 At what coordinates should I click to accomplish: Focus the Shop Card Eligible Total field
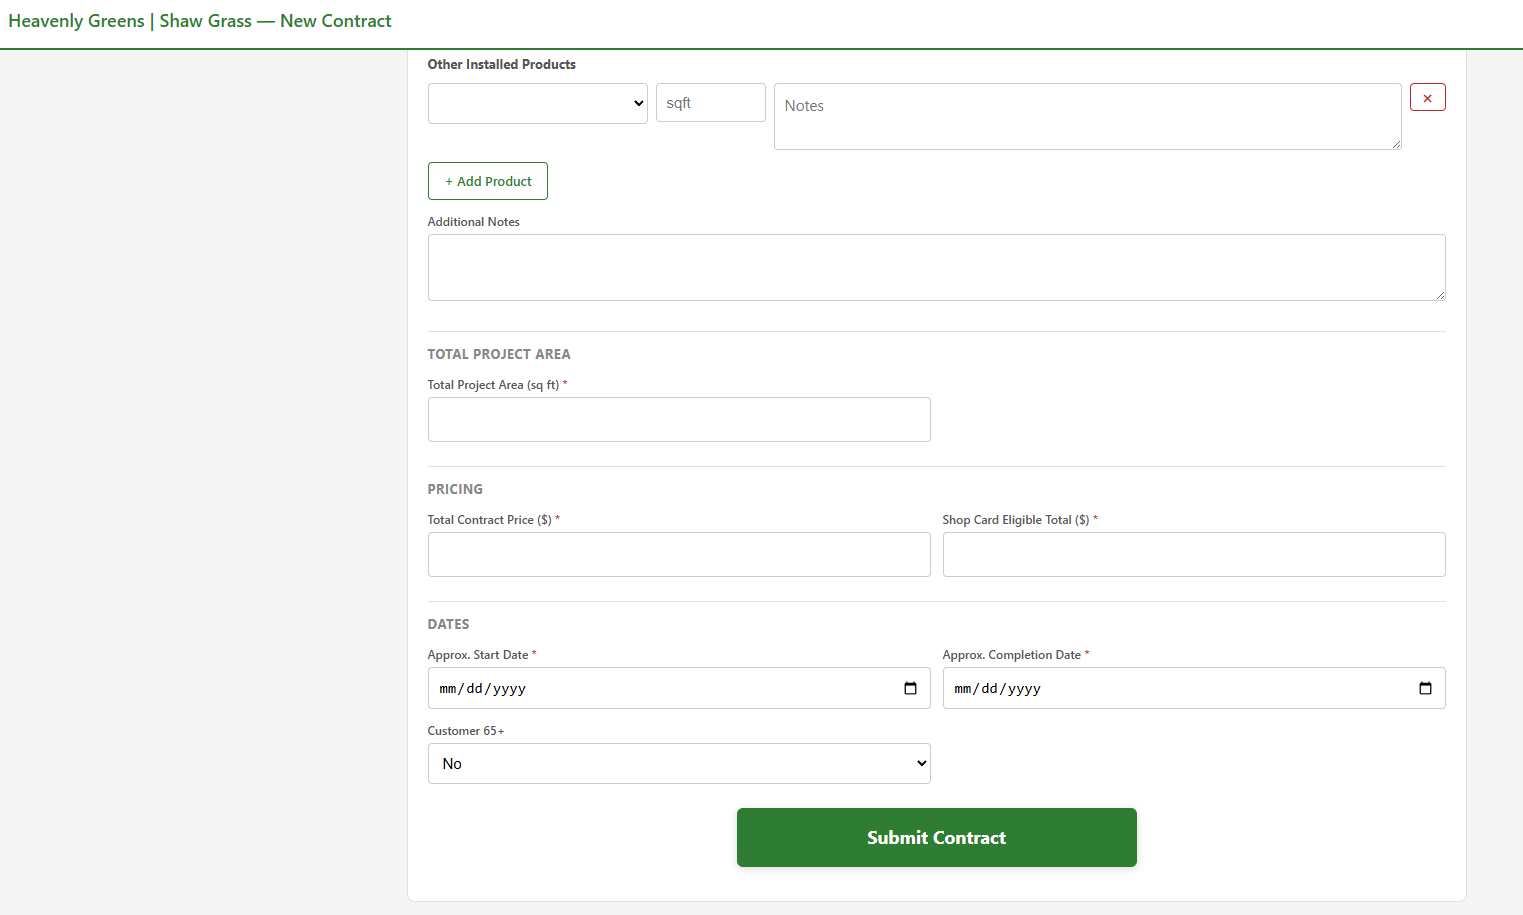click(x=1194, y=554)
